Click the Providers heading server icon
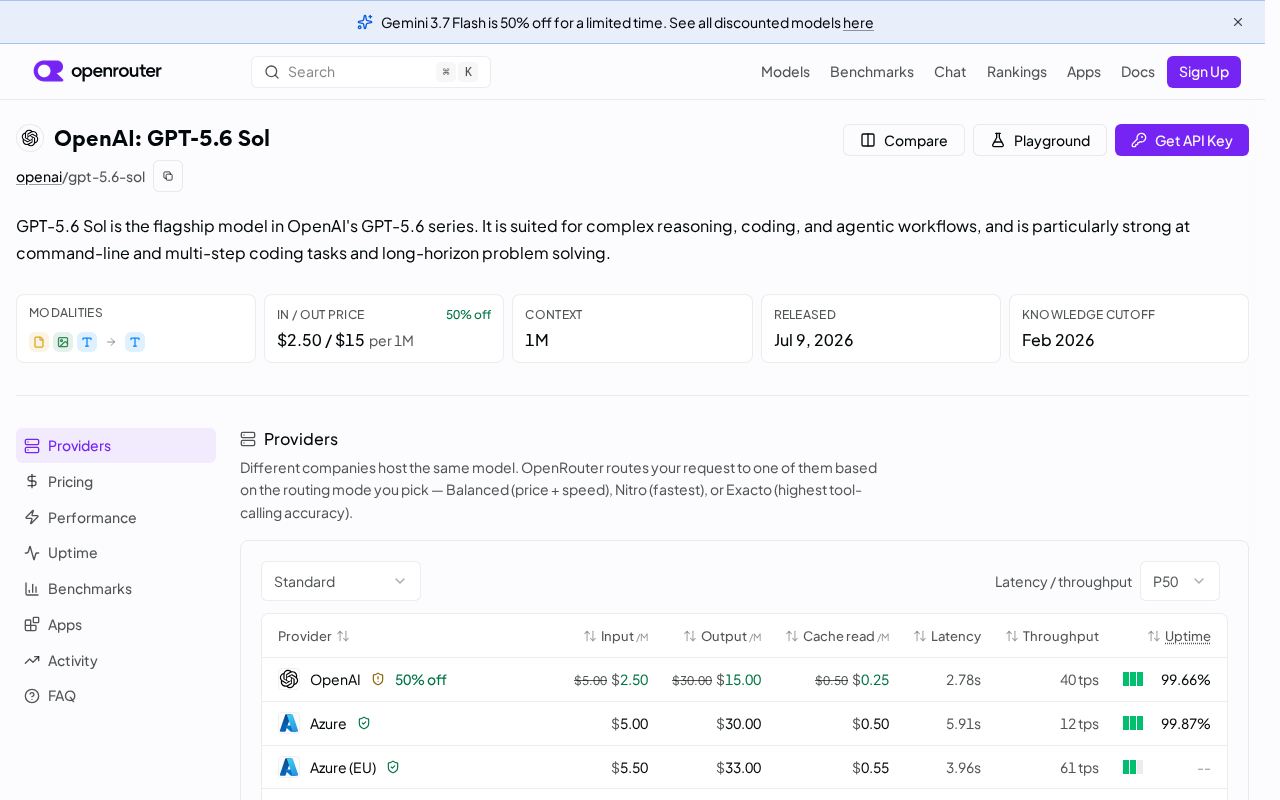 [x=248, y=439]
